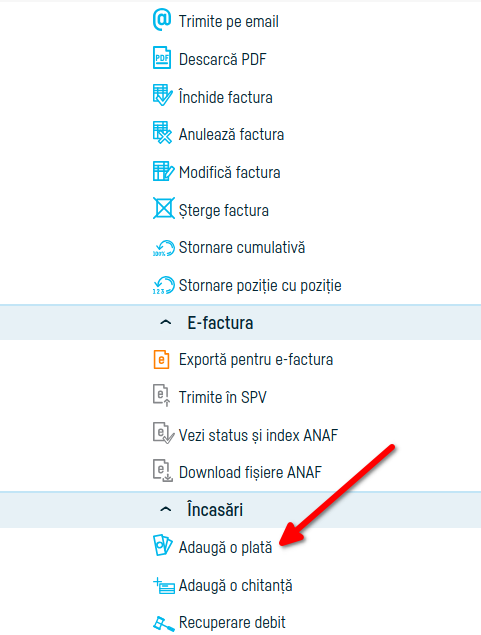Select Trimite în SPV menu entry
Screen dimensions: 481x635
pos(223,397)
